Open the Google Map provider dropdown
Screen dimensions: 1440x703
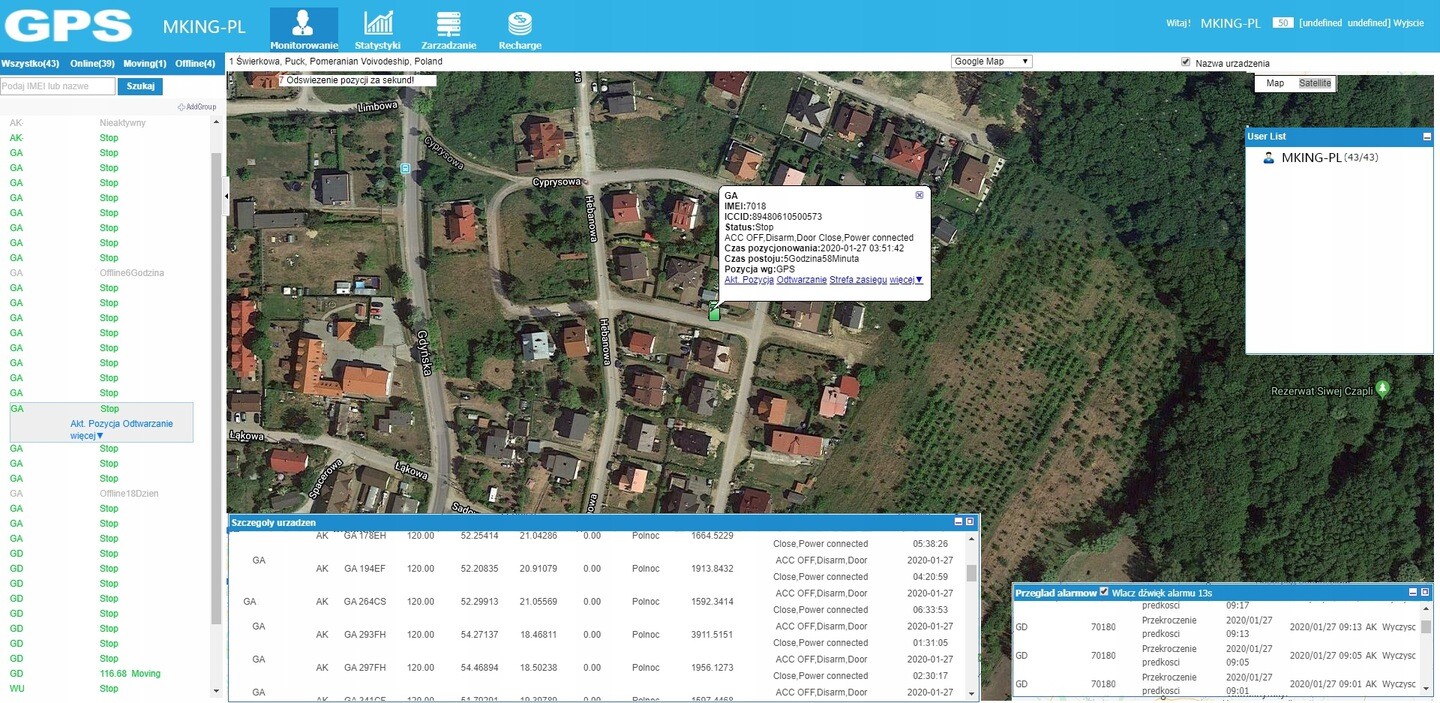(x=991, y=62)
